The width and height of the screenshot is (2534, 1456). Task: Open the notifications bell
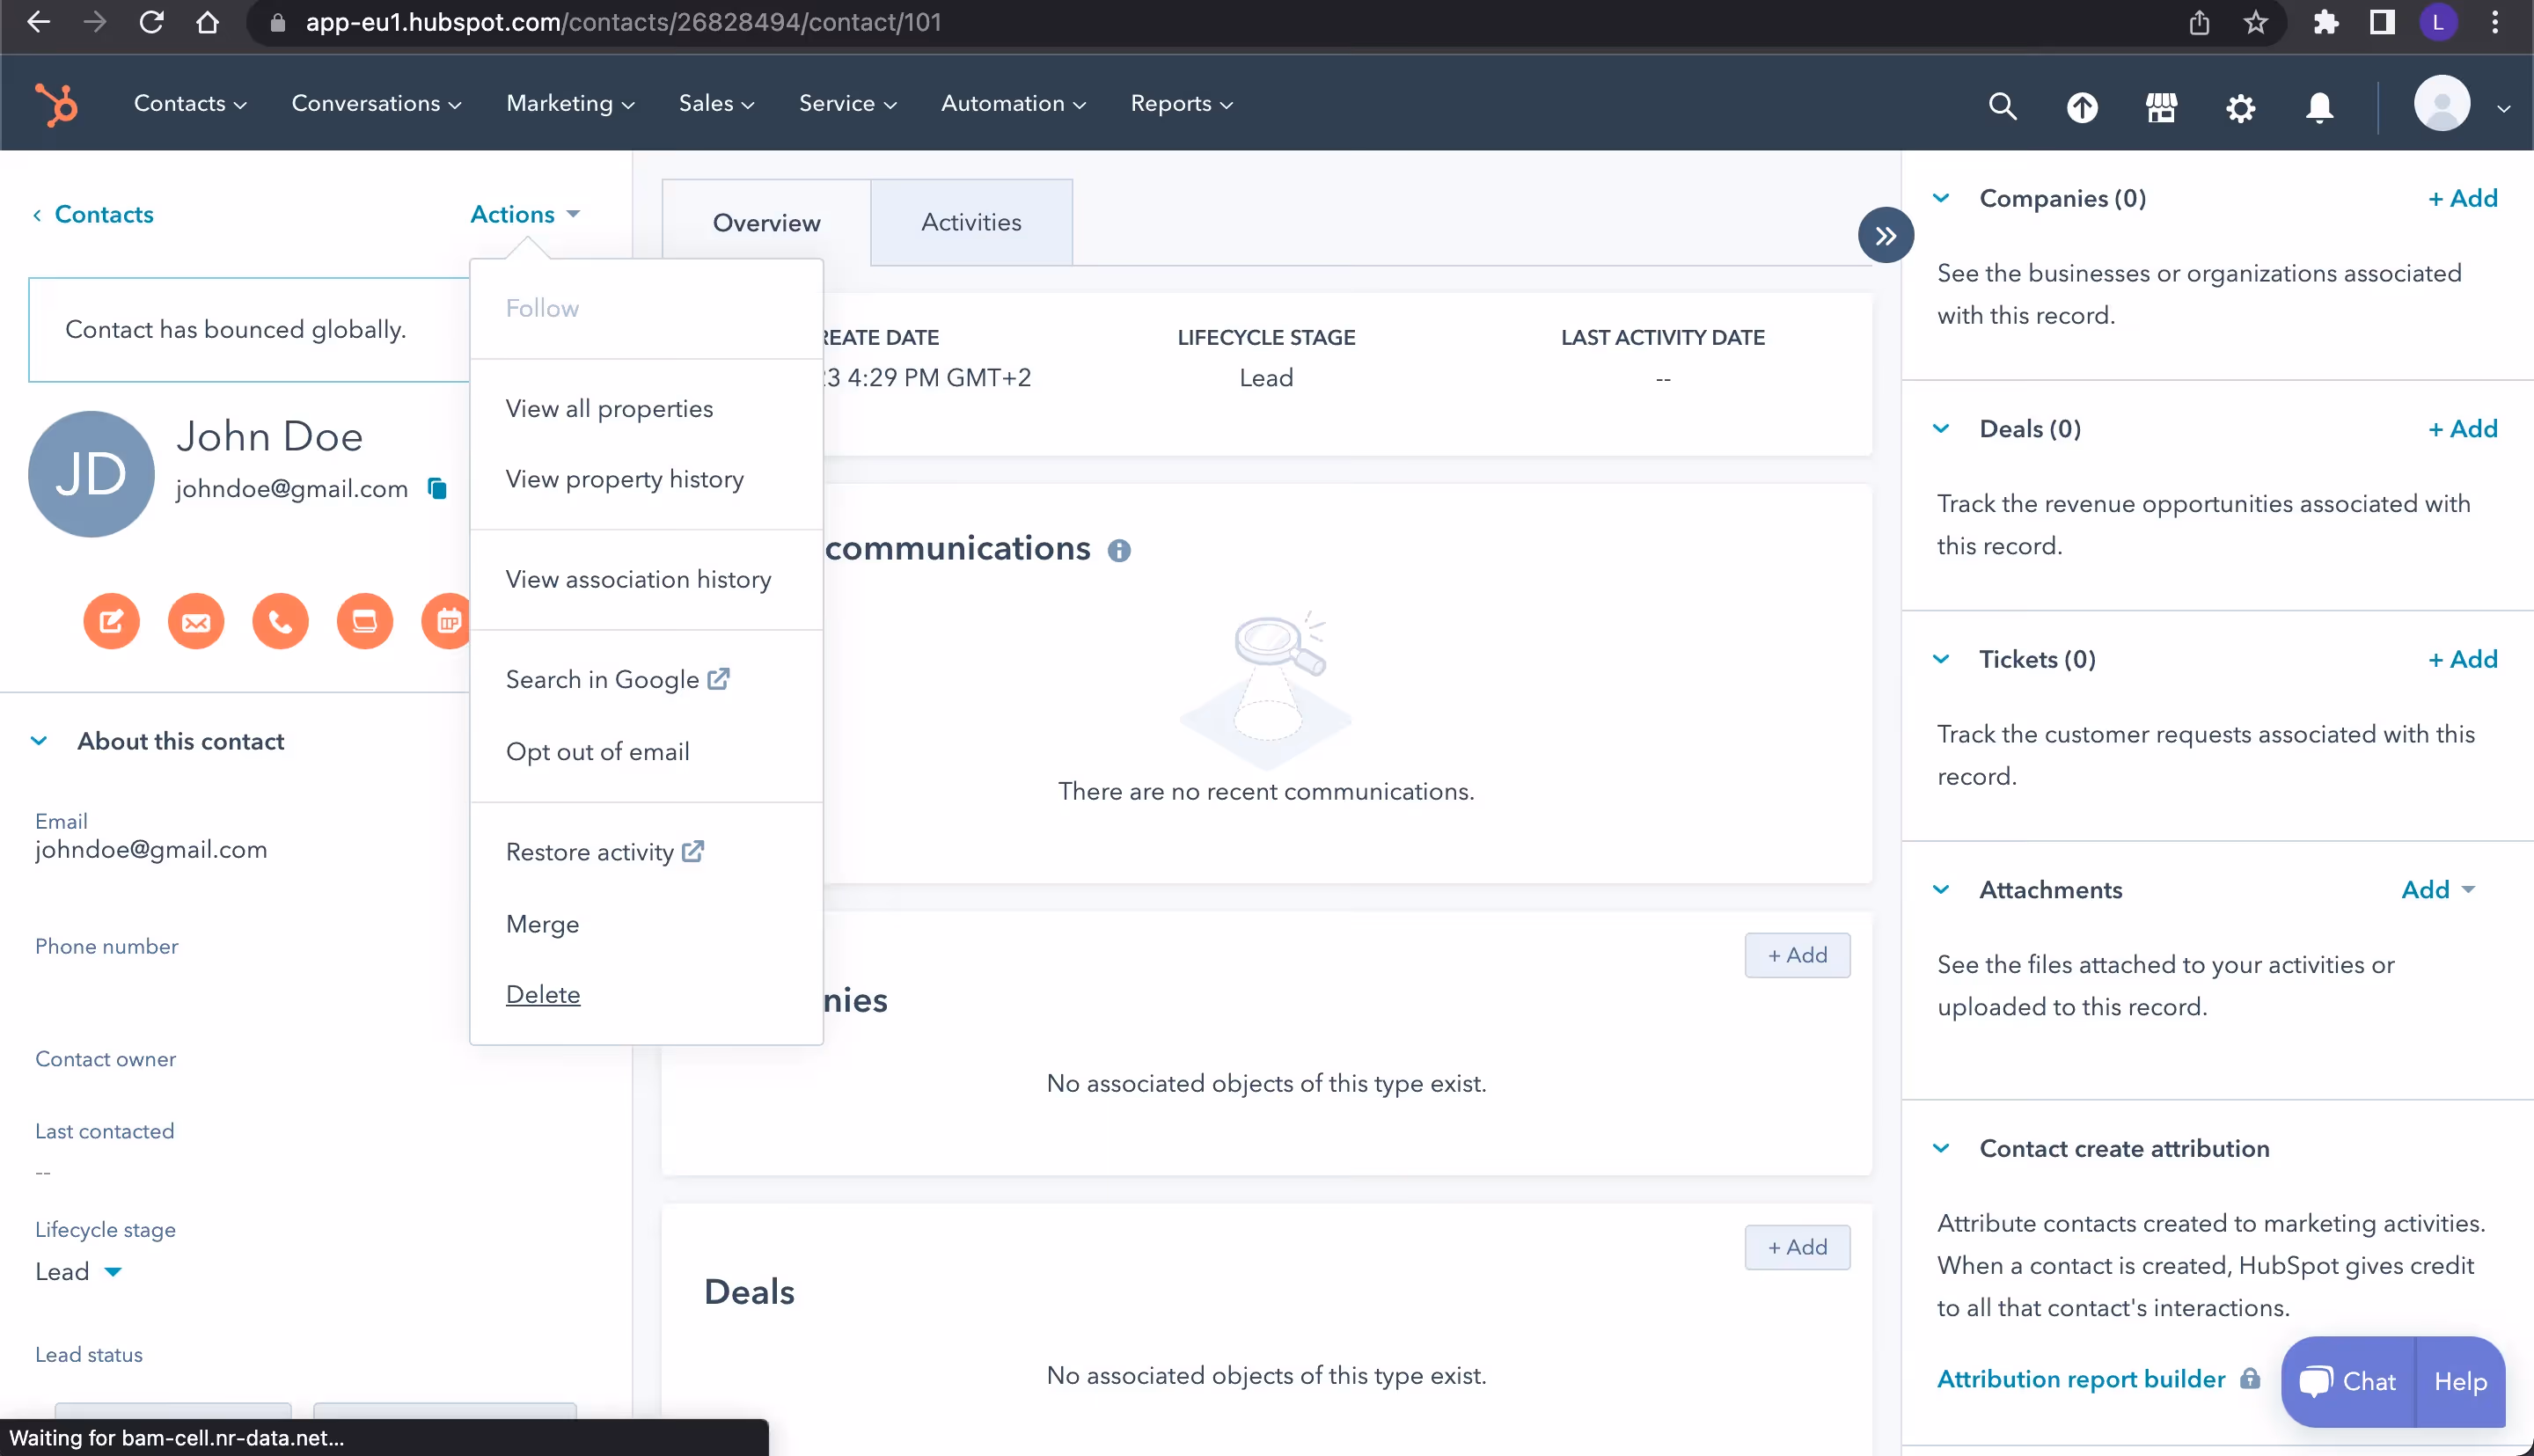pos(2319,107)
